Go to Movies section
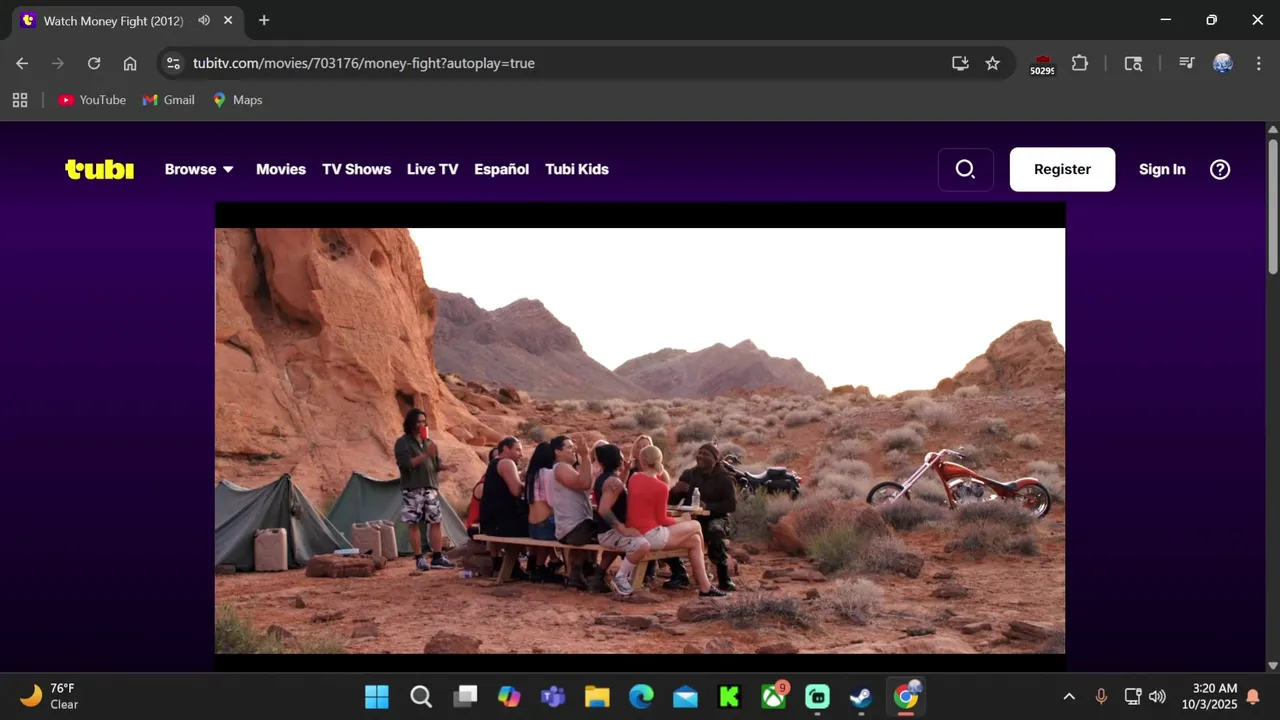Viewport: 1280px width, 720px height. pyautogui.click(x=281, y=169)
